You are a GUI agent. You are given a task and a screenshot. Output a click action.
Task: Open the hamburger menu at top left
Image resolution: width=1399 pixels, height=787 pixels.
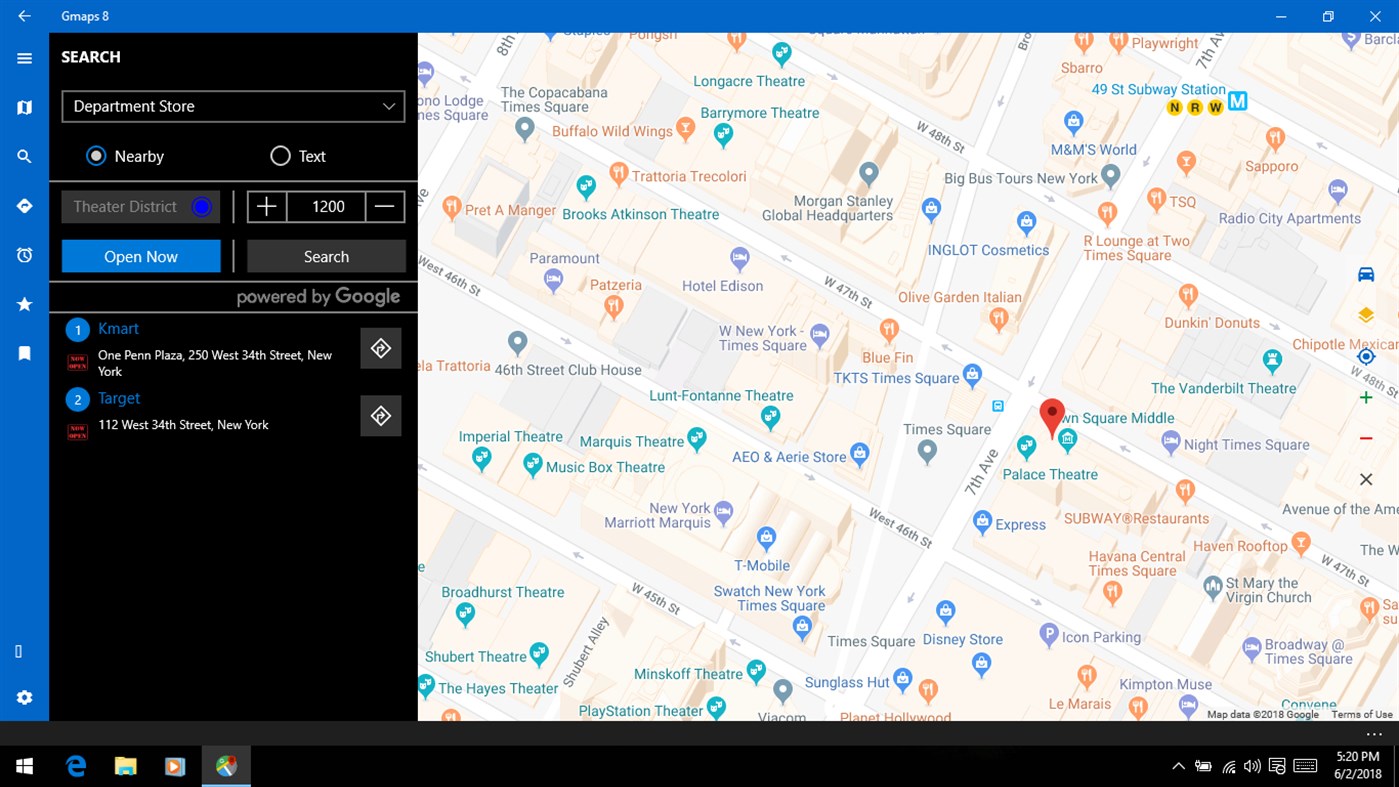click(23, 58)
